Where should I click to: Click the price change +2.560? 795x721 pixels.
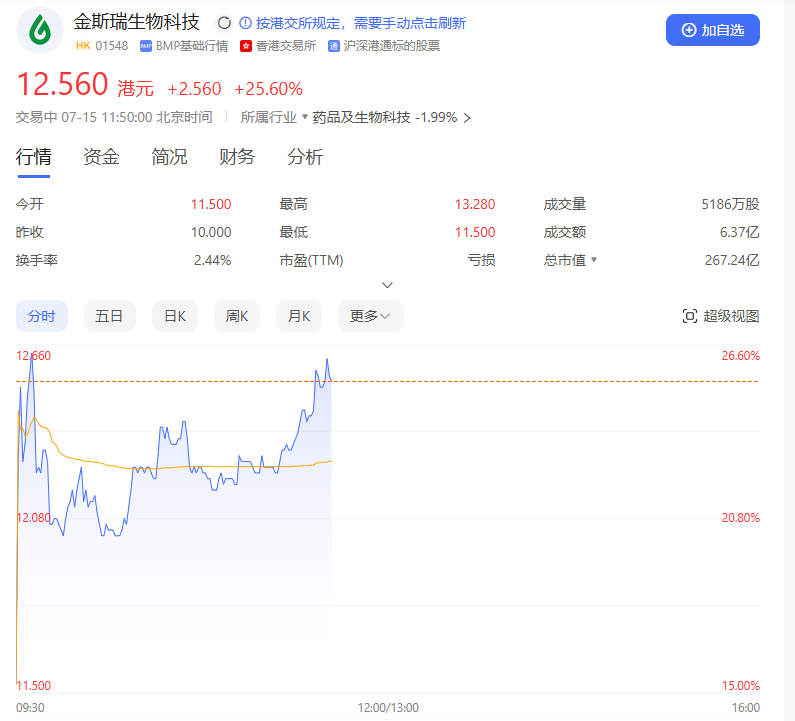(x=194, y=89)
